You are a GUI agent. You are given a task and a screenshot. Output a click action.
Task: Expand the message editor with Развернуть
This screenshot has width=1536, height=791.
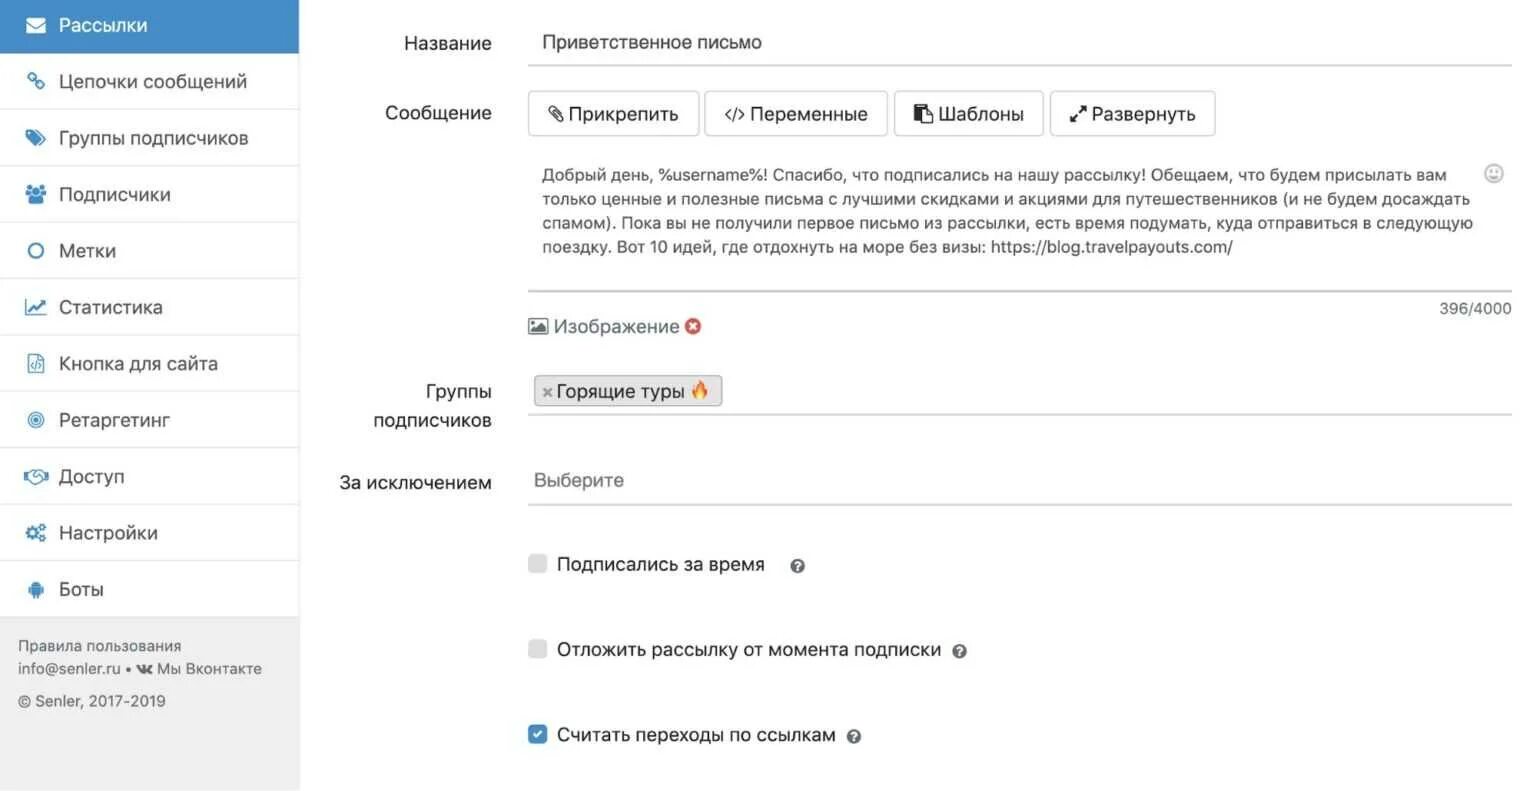click(x=1132, y=114)
